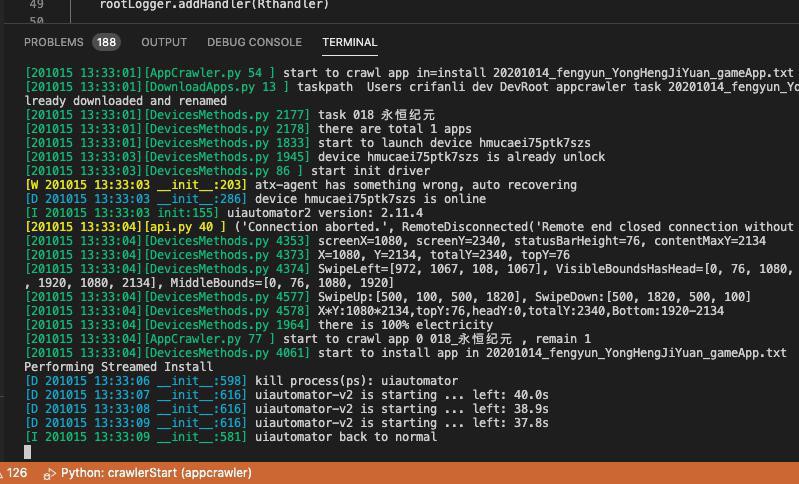This screenshot has height=484, width=799.
Task: Click the 'uiautomator back to normal' log message
Action: (346, 437)
